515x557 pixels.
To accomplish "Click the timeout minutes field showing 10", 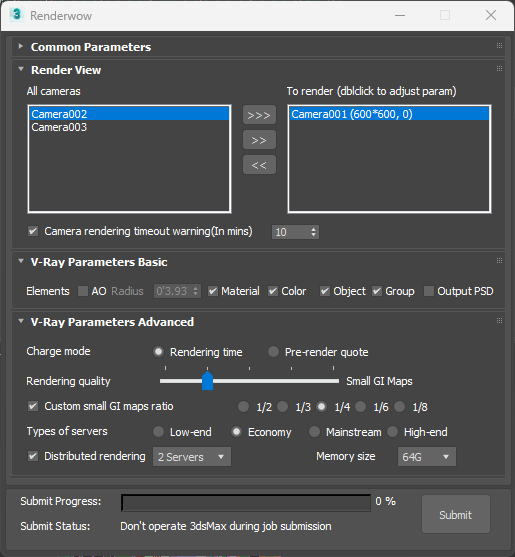I will [291, 232].
